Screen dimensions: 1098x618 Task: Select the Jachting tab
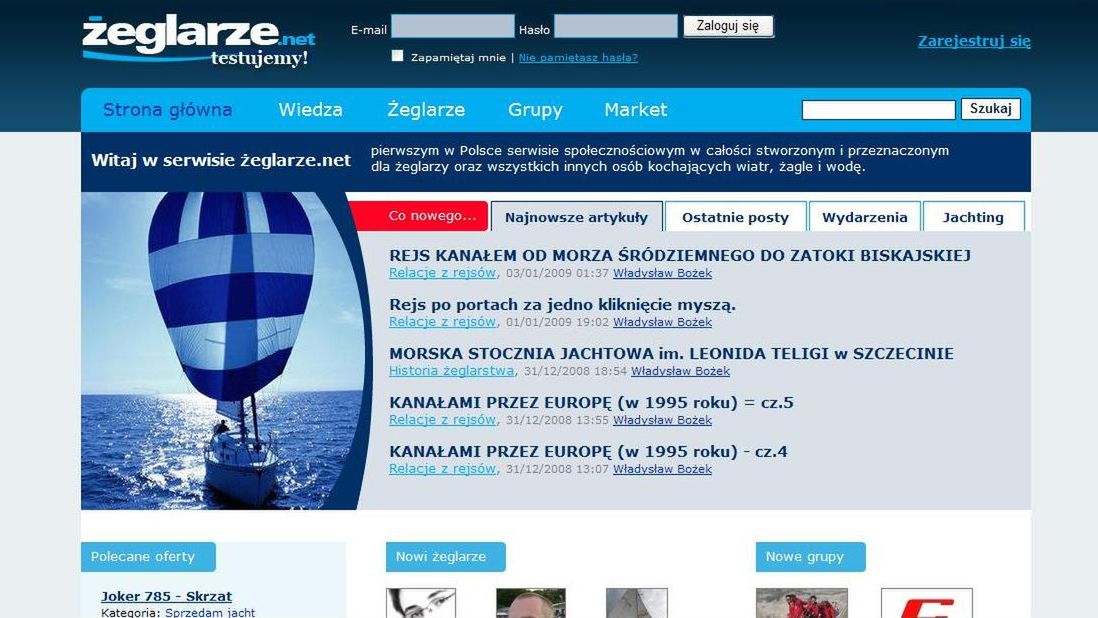(973, 216)
